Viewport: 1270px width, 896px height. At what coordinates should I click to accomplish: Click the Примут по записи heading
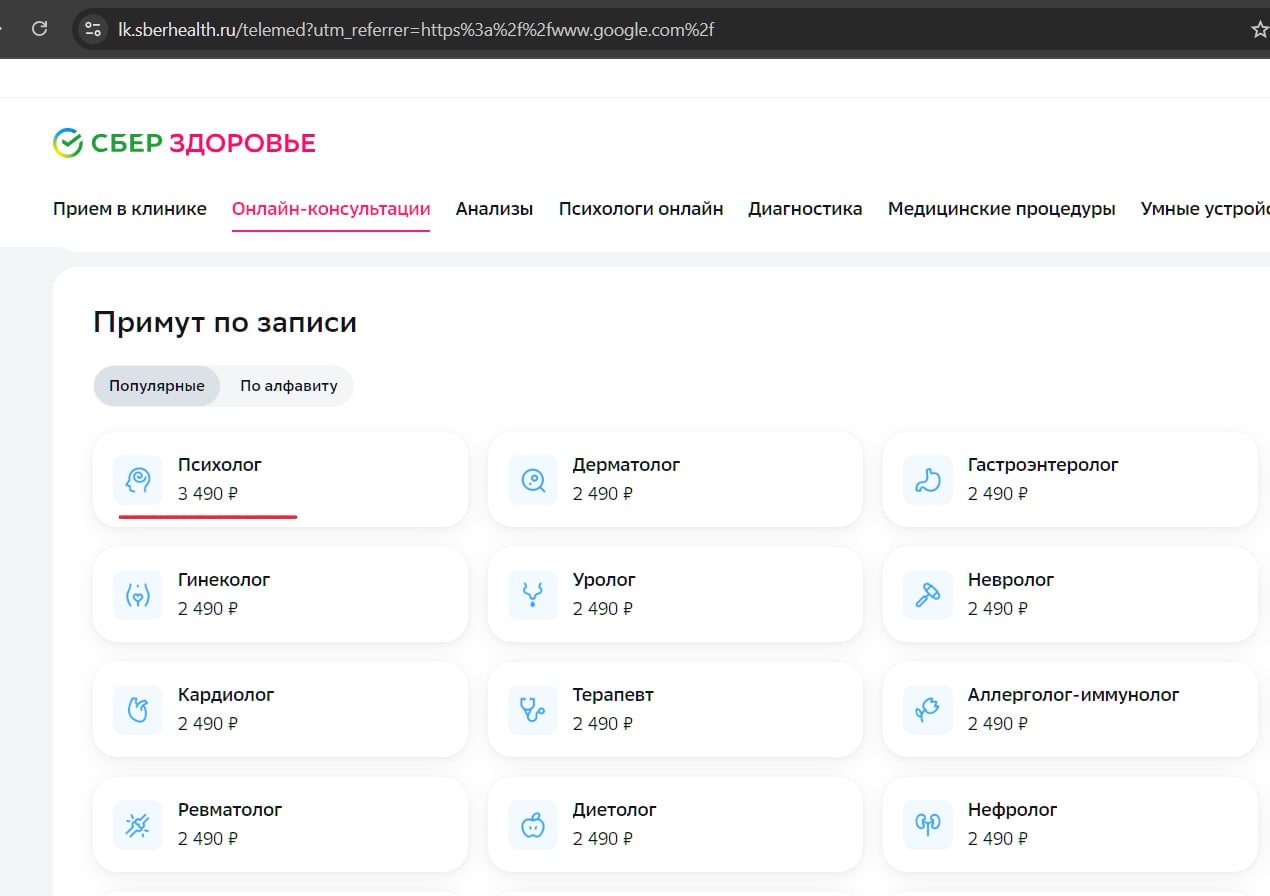225,323
